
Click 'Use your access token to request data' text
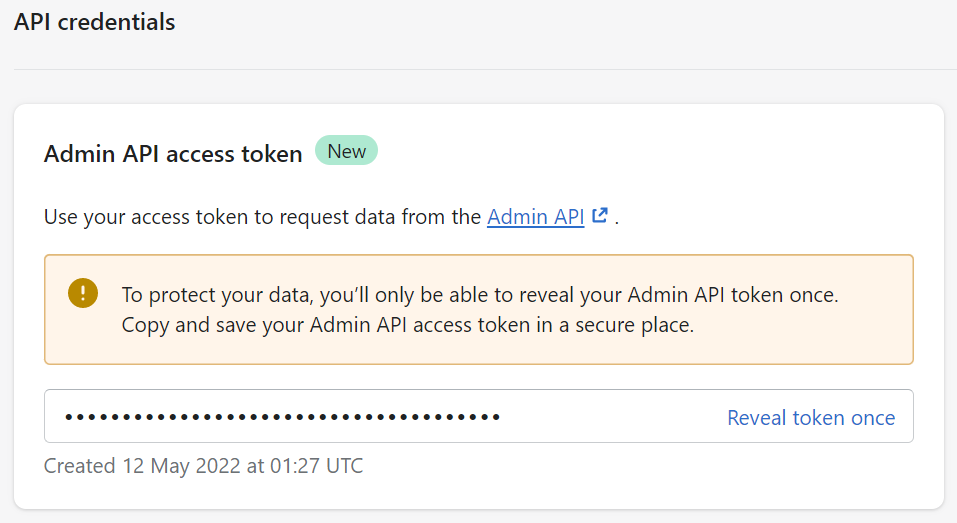262,217
